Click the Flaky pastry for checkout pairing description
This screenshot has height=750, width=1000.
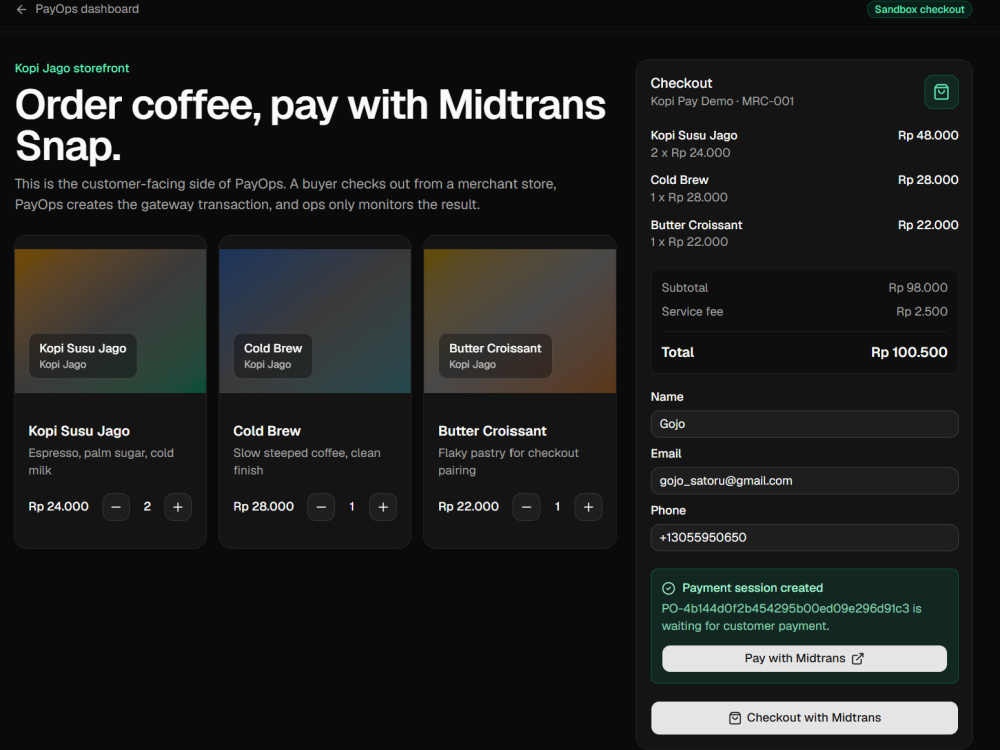tap(508, 462)
